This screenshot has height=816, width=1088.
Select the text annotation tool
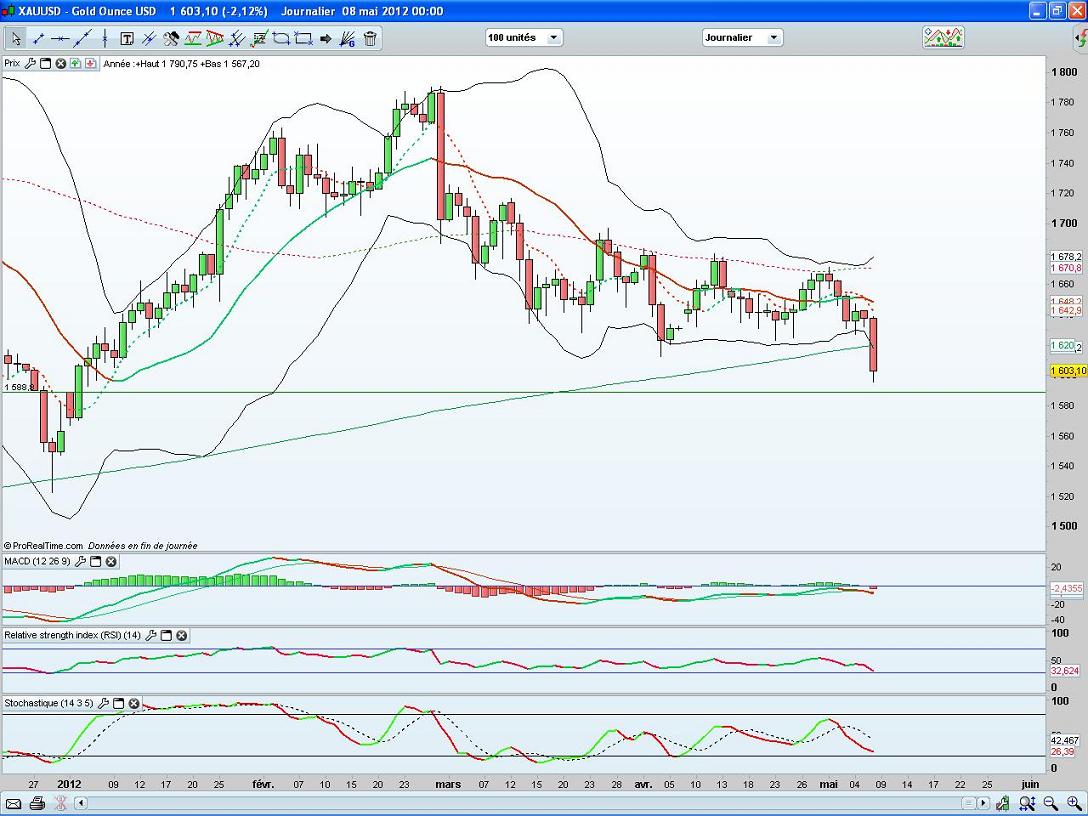127,39
